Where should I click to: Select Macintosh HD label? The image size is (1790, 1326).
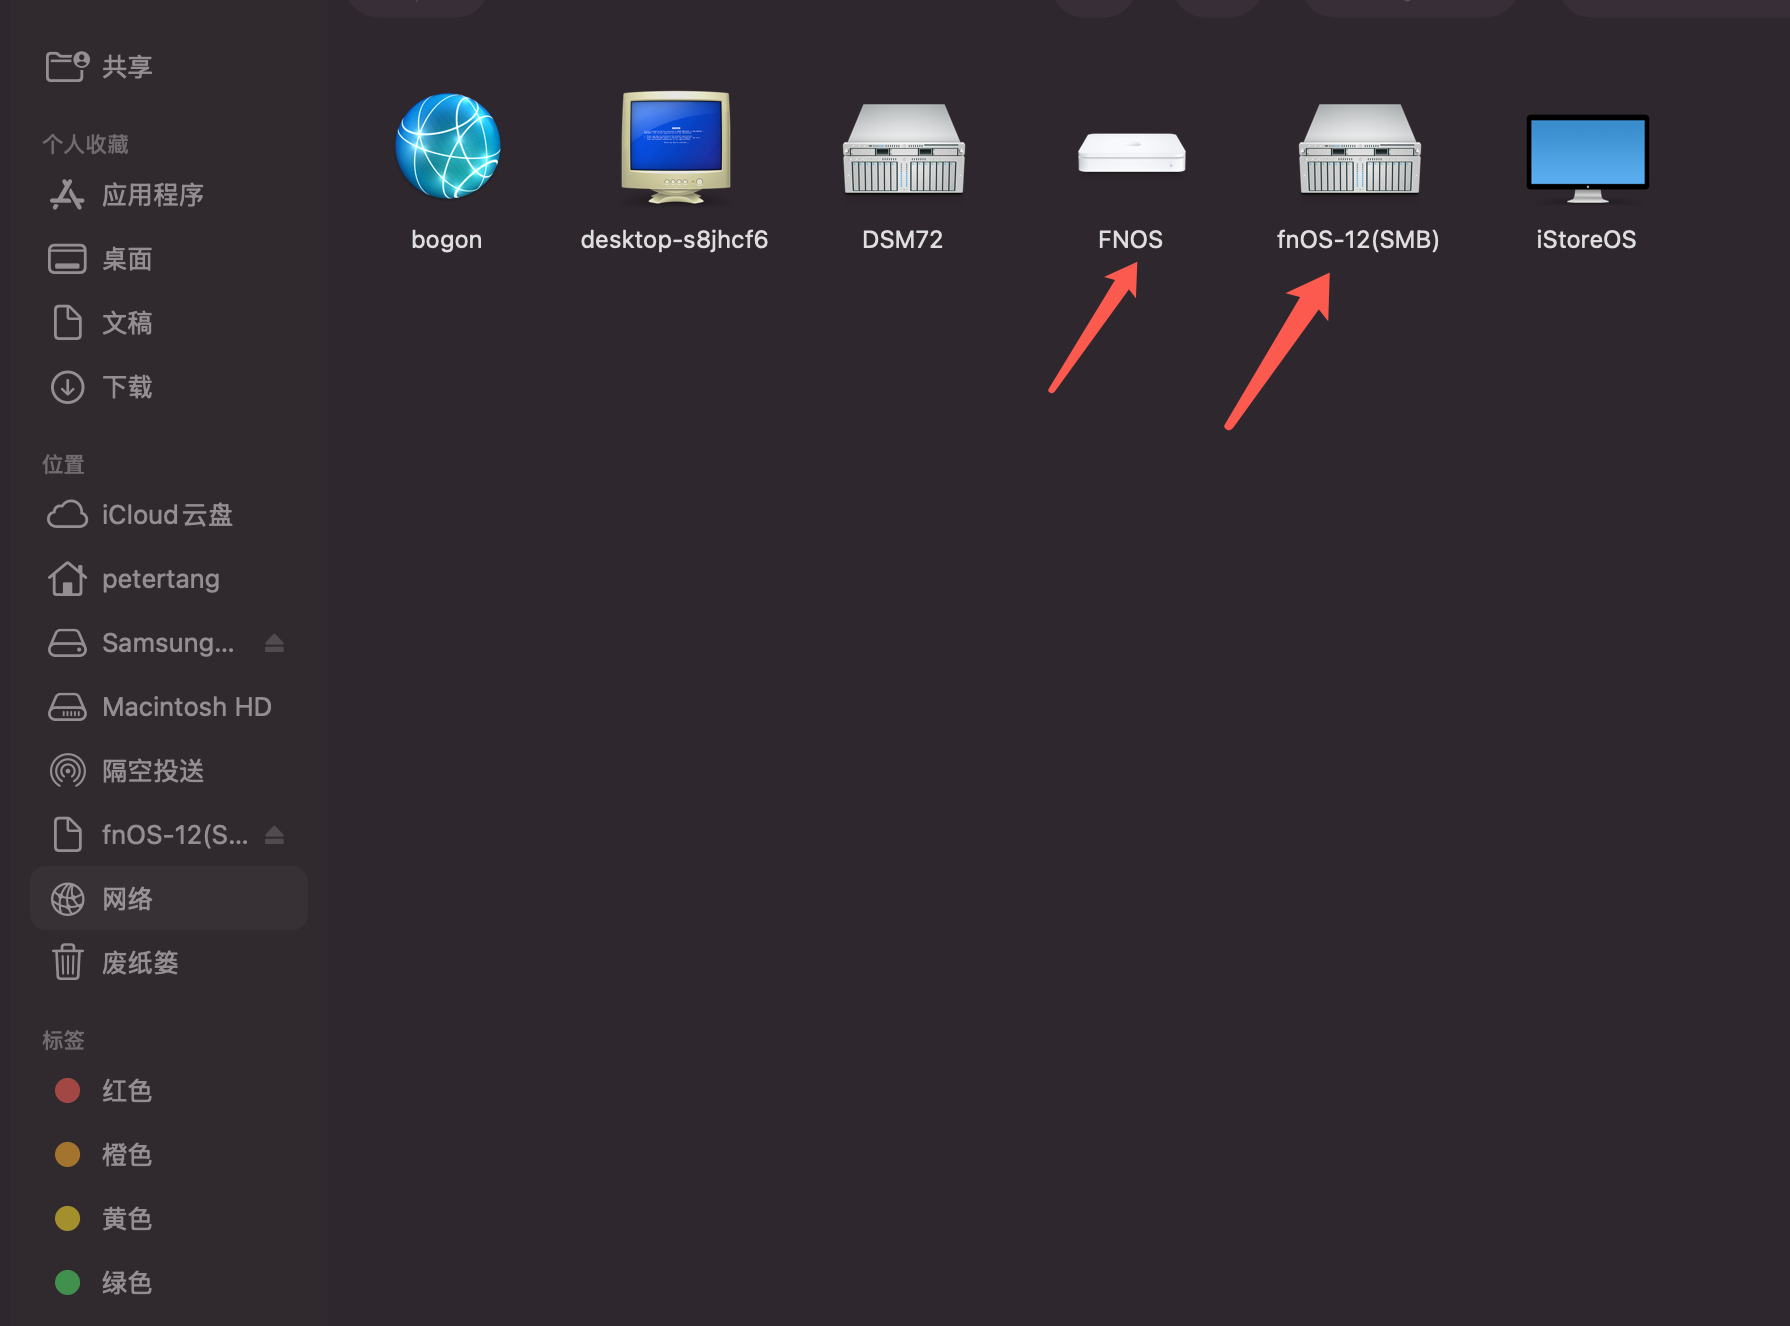click(x=187, y=707)
